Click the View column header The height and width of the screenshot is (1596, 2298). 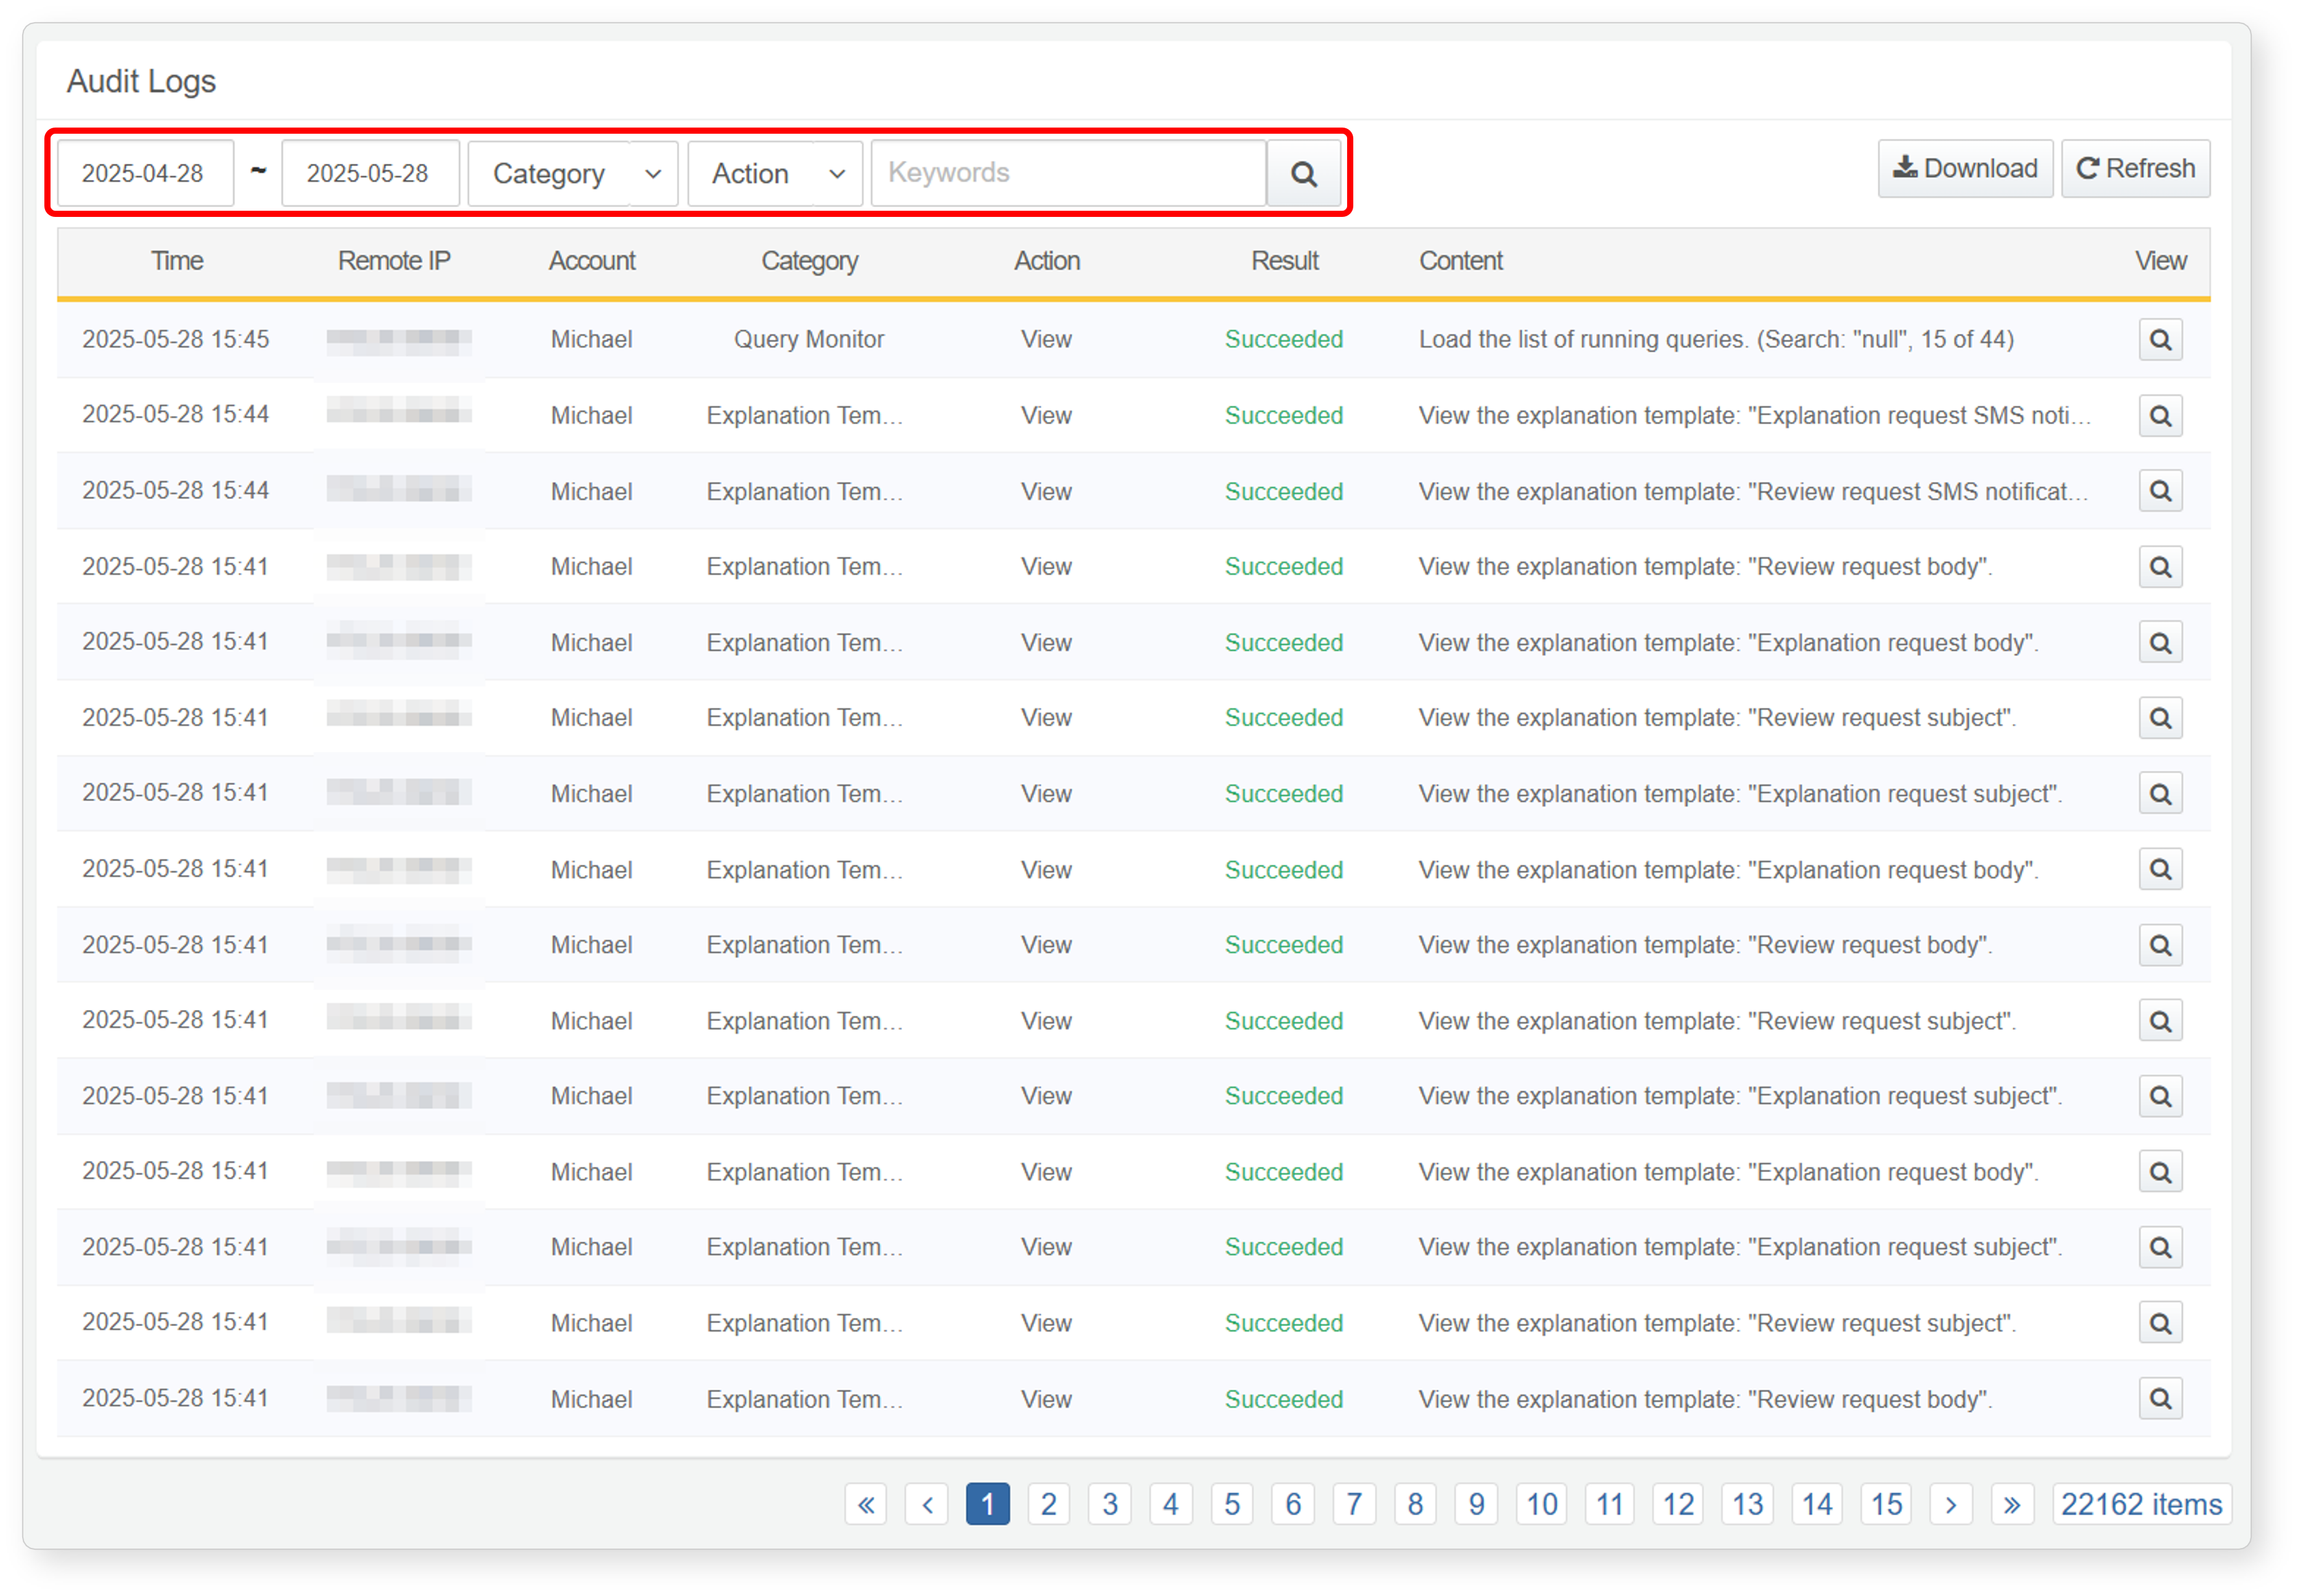point(2160,261)
